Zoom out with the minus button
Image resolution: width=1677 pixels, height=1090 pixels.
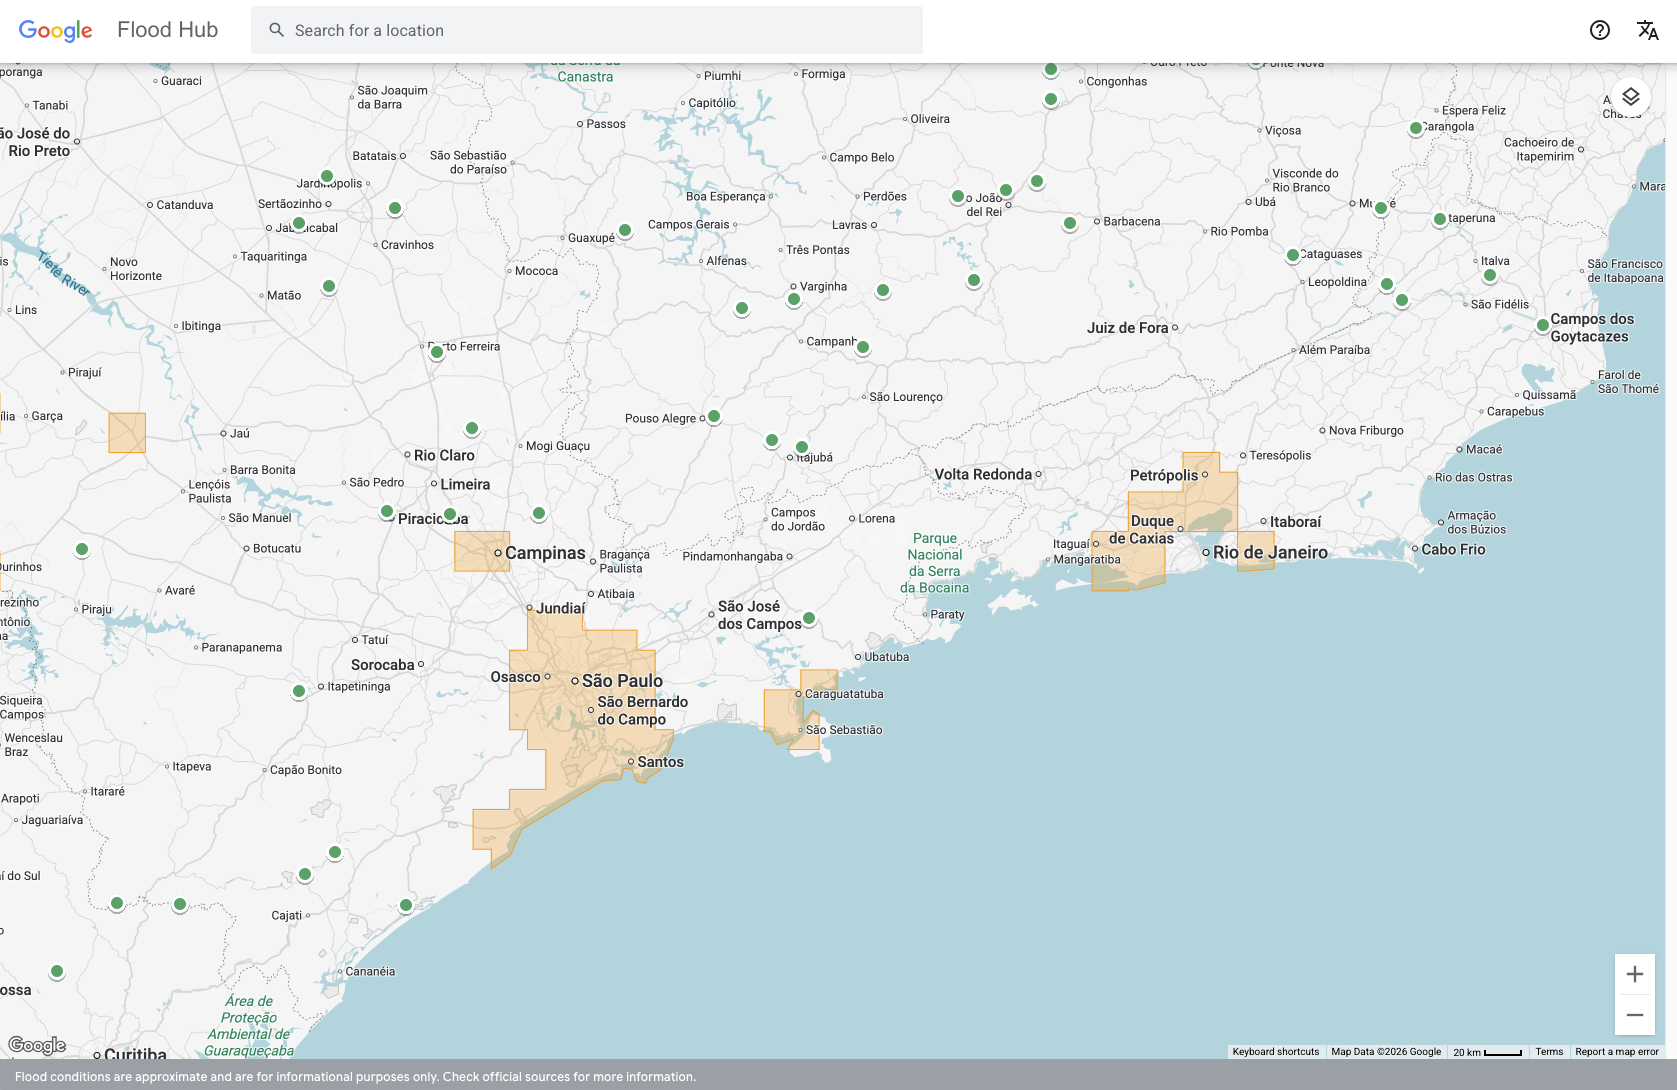(x=1635, y=1015)
